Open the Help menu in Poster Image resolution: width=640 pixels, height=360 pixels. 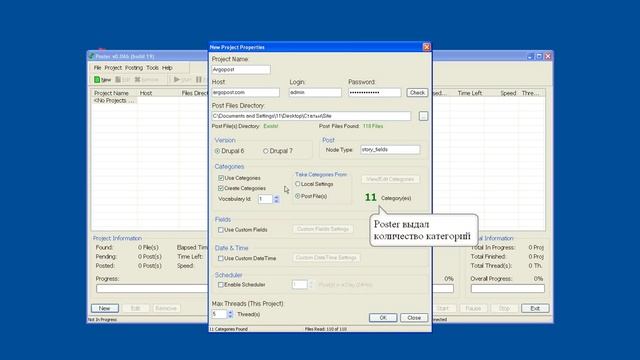[x=167, y=68]
